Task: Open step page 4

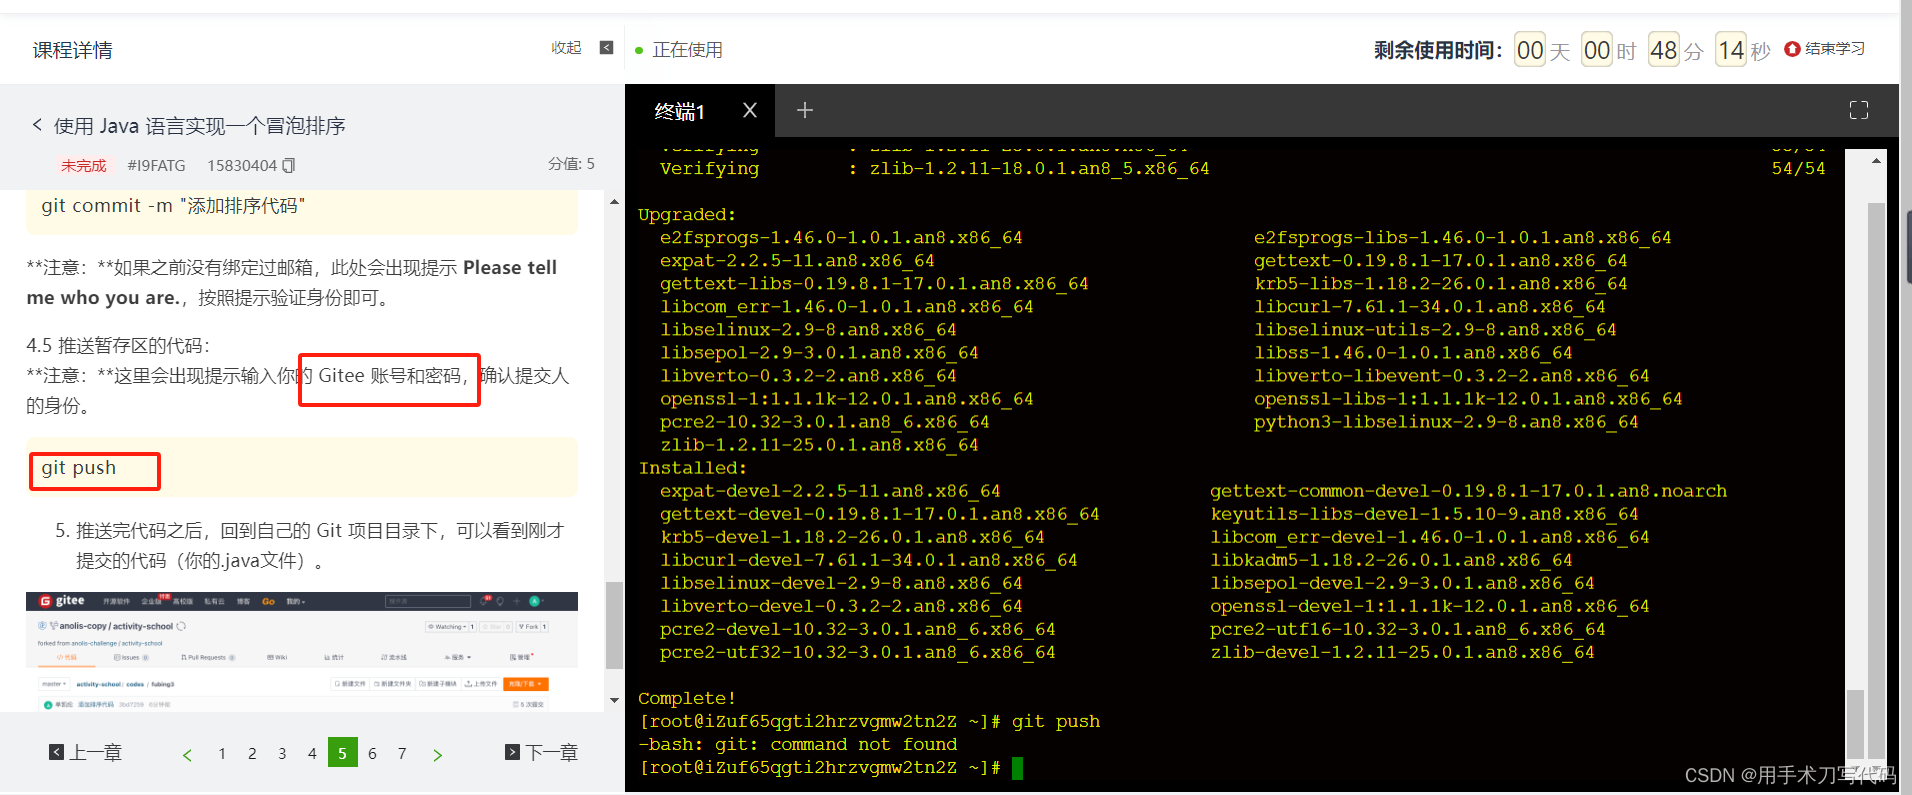Action: coord(312,753)
